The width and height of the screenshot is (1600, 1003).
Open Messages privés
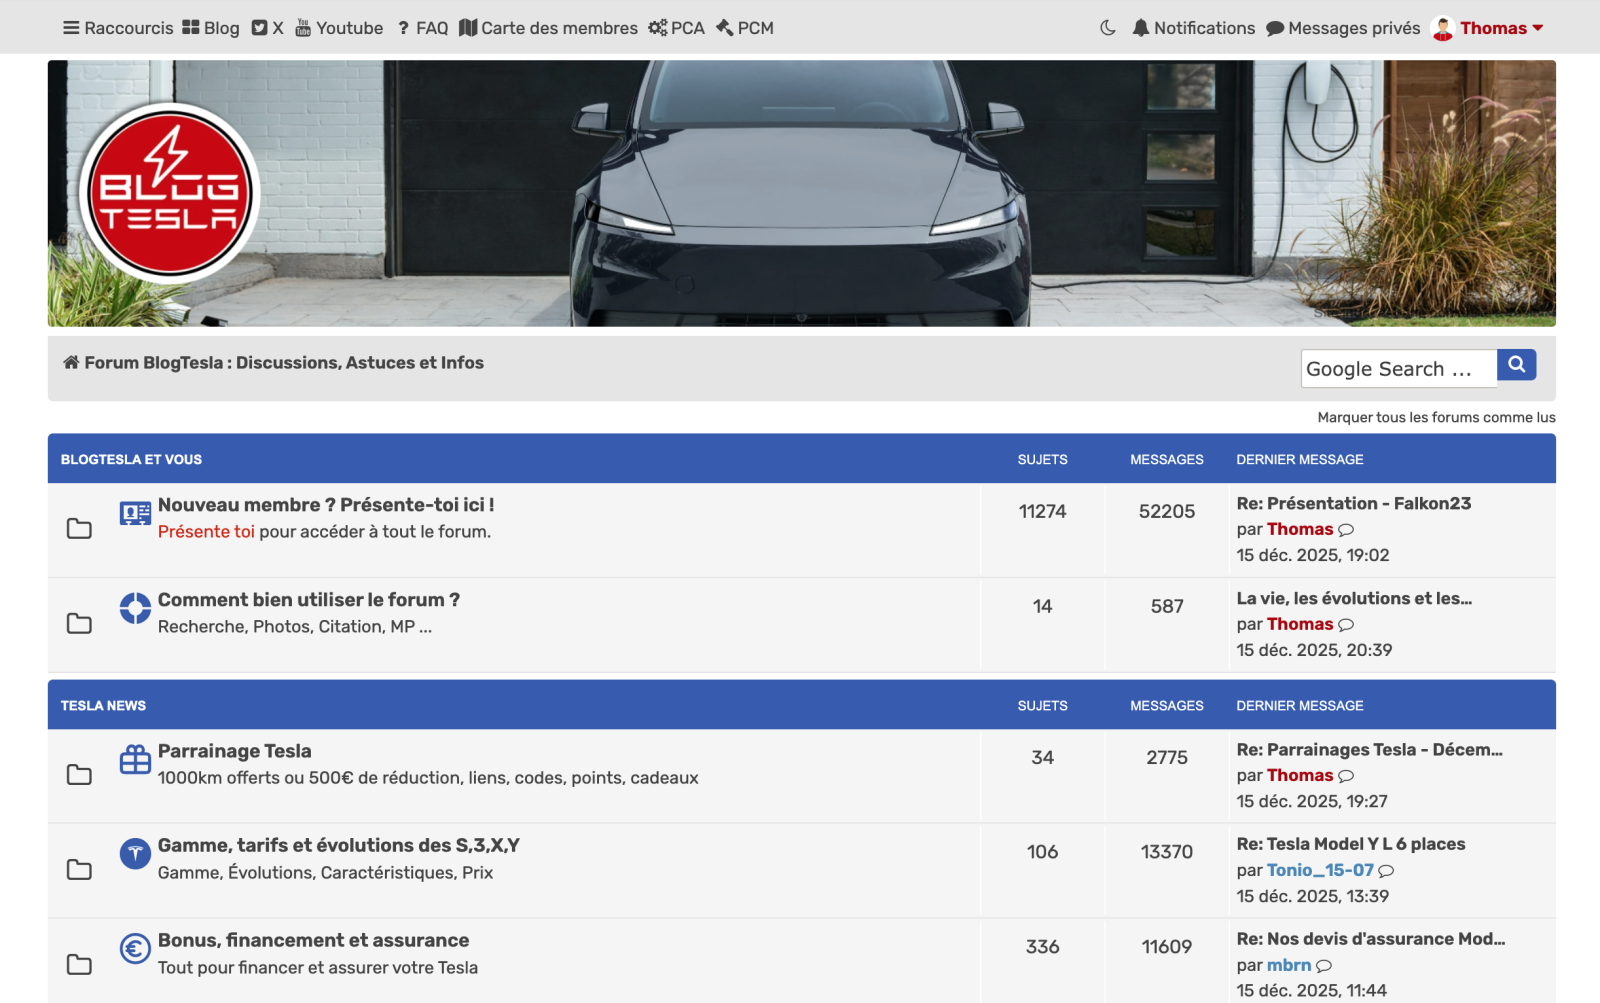[x=1343, y=28]
